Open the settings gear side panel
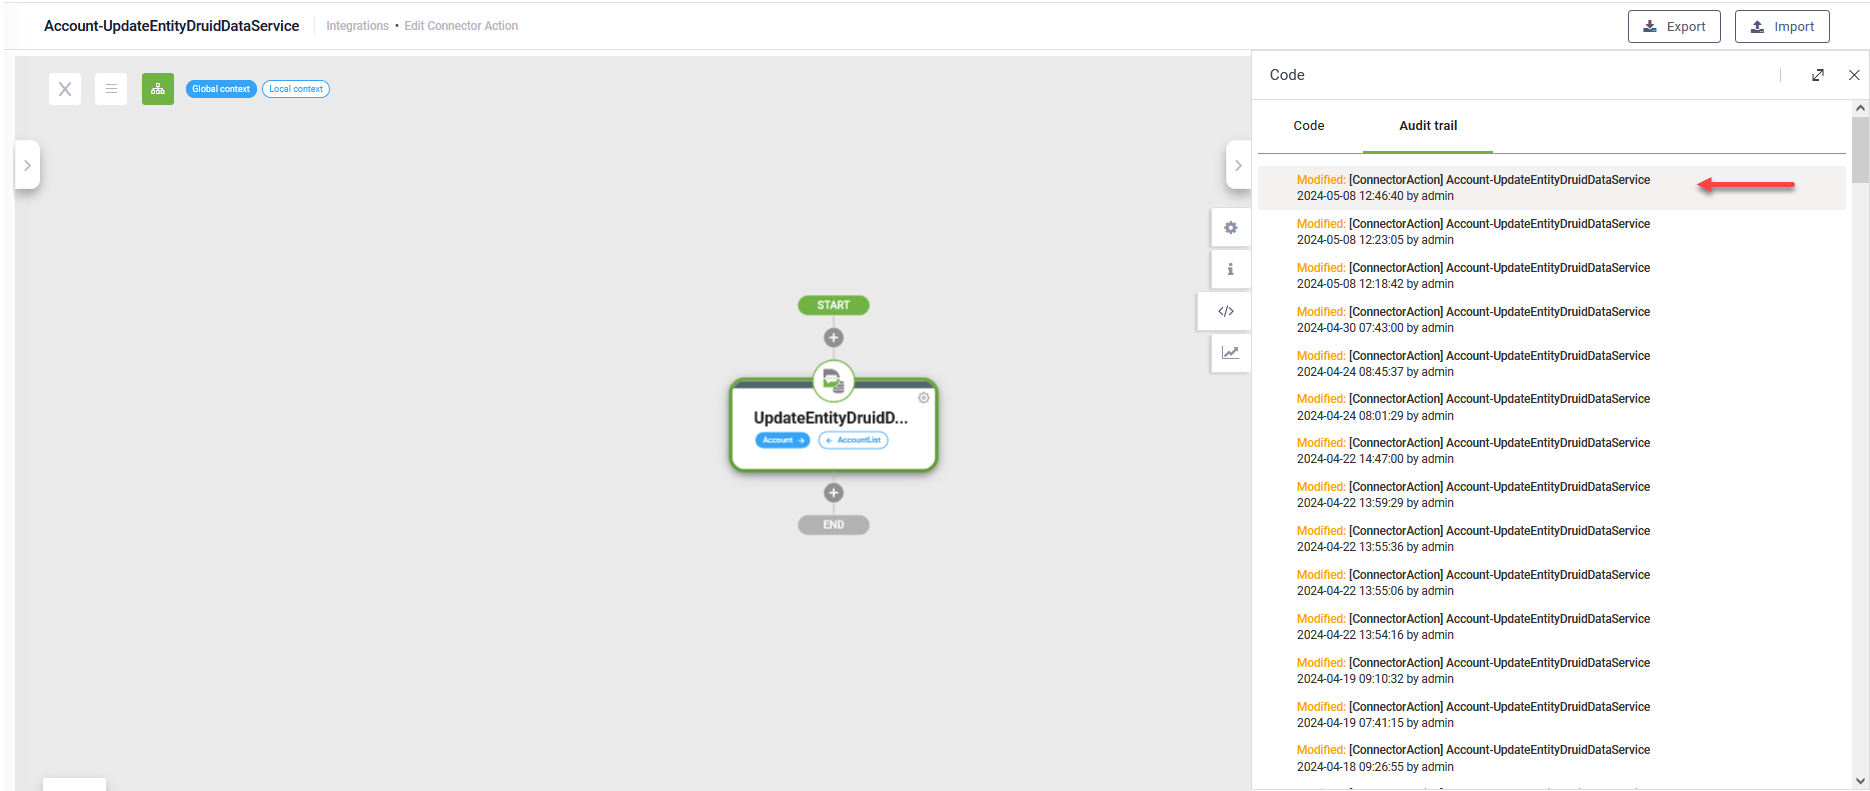 (1230, 228)
